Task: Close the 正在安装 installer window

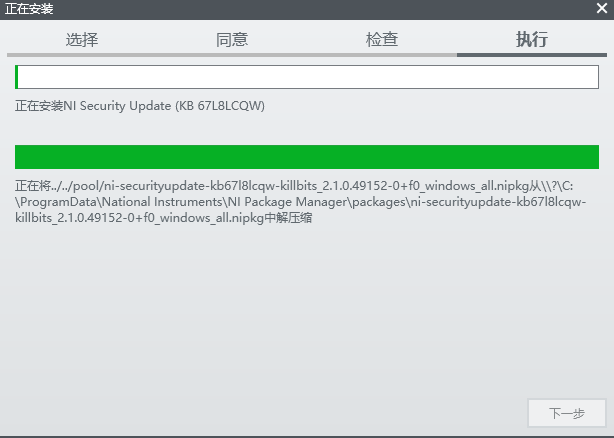Action: (x=602, y=8)
